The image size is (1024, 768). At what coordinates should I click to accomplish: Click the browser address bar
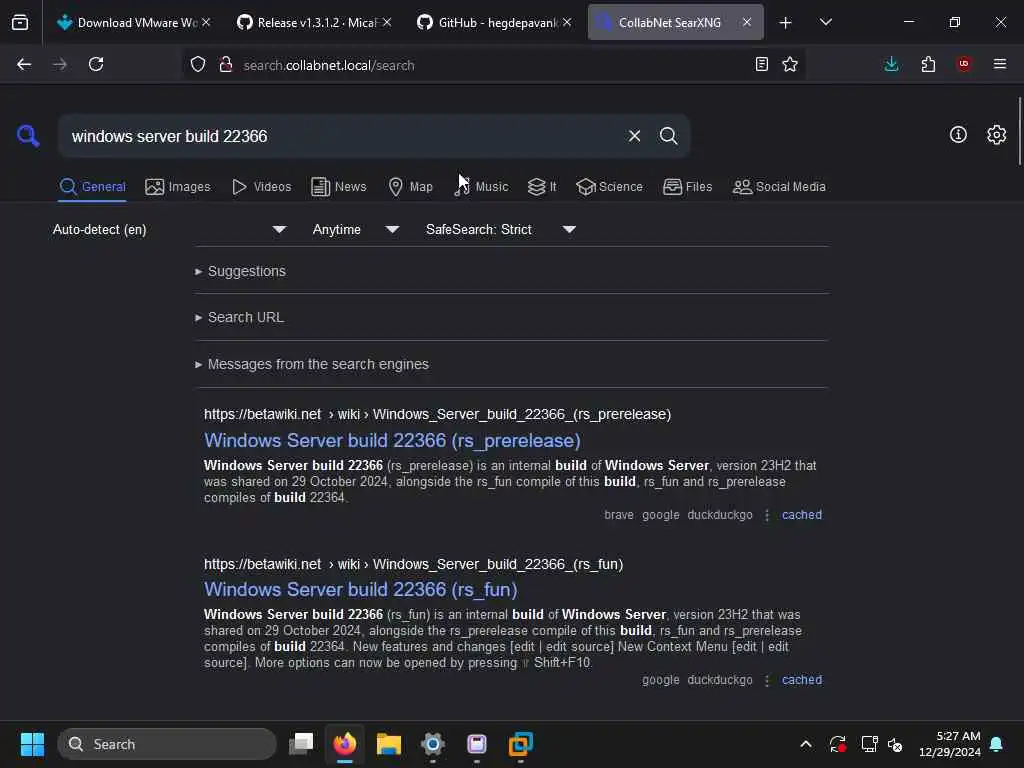coord(493,65)
